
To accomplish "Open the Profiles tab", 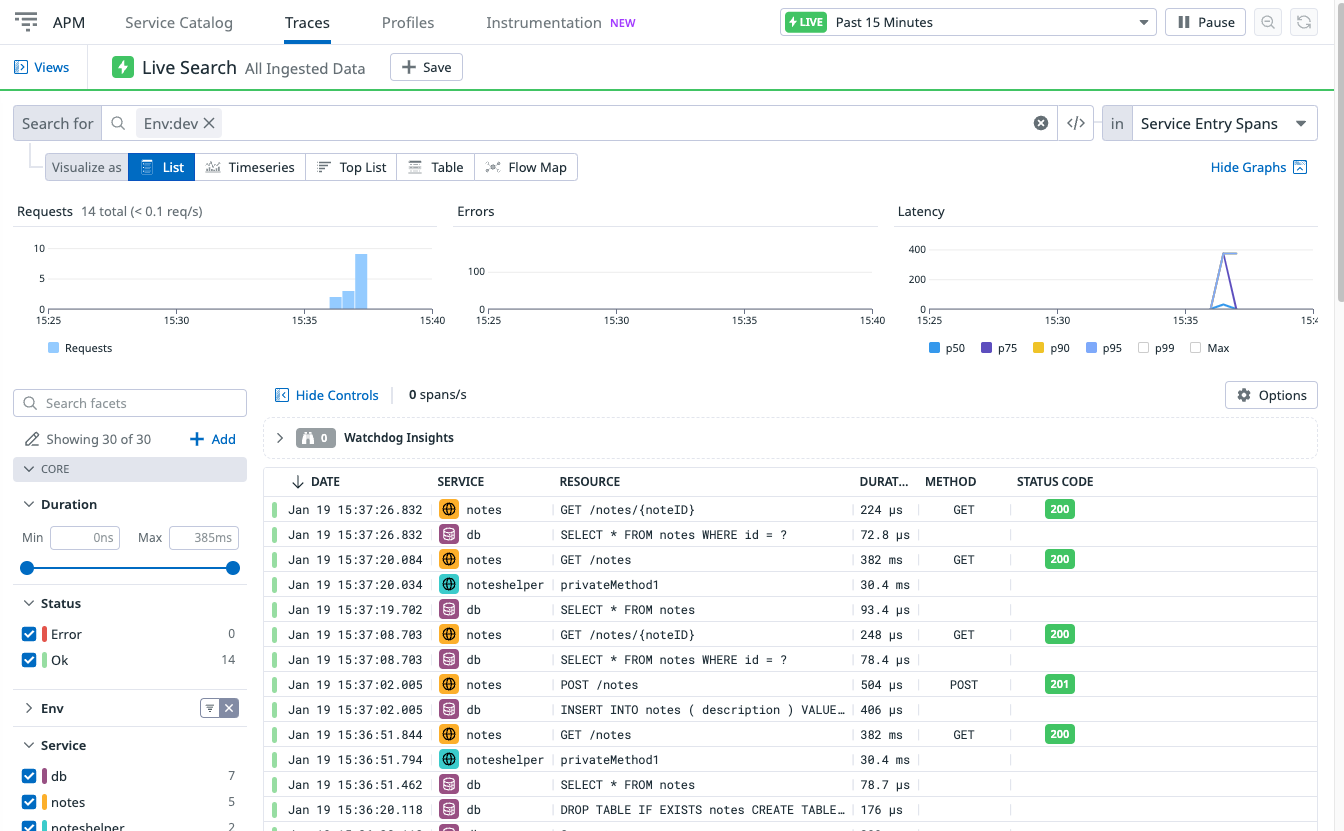I will 408,22.
